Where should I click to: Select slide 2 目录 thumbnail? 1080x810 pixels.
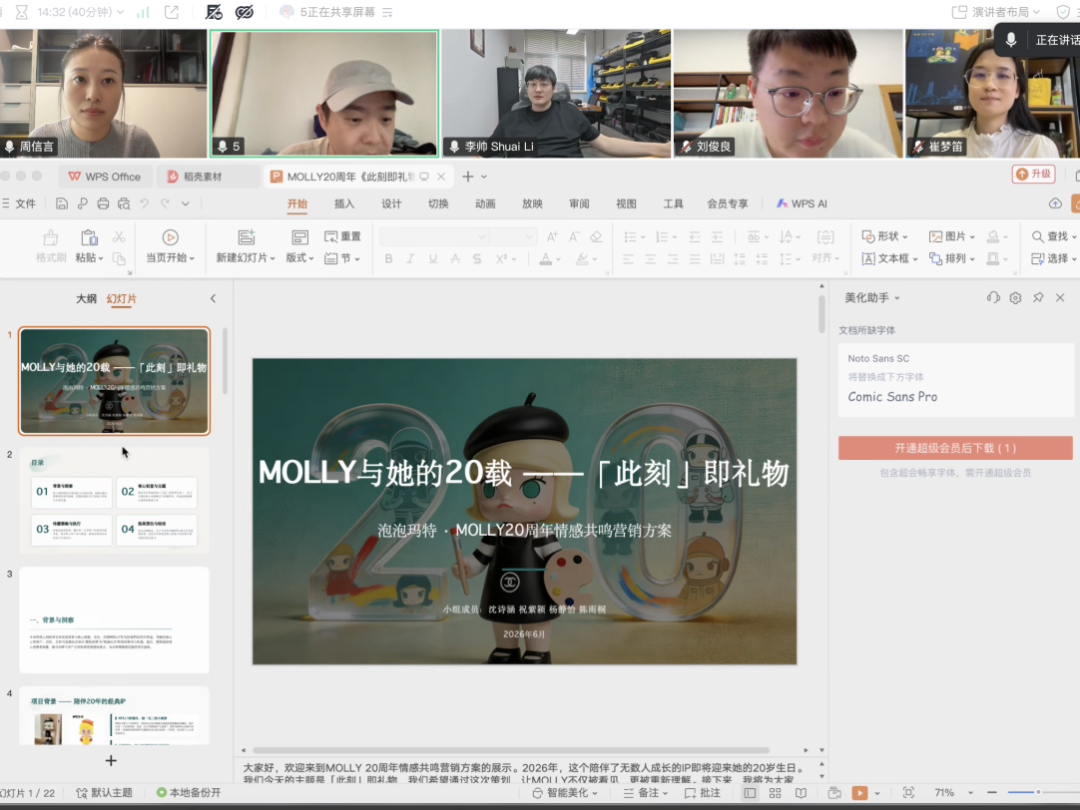(x=114, y=500)
